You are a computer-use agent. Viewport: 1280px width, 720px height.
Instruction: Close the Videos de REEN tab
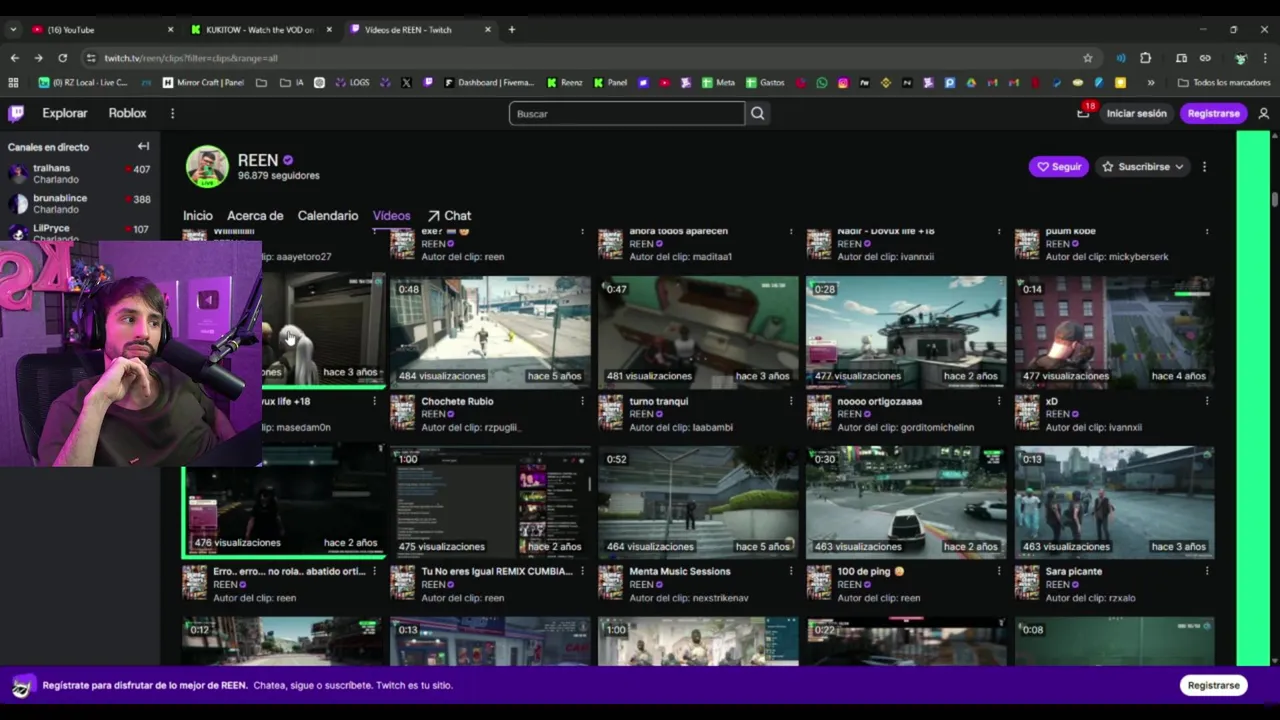click(x=488, y=29)
